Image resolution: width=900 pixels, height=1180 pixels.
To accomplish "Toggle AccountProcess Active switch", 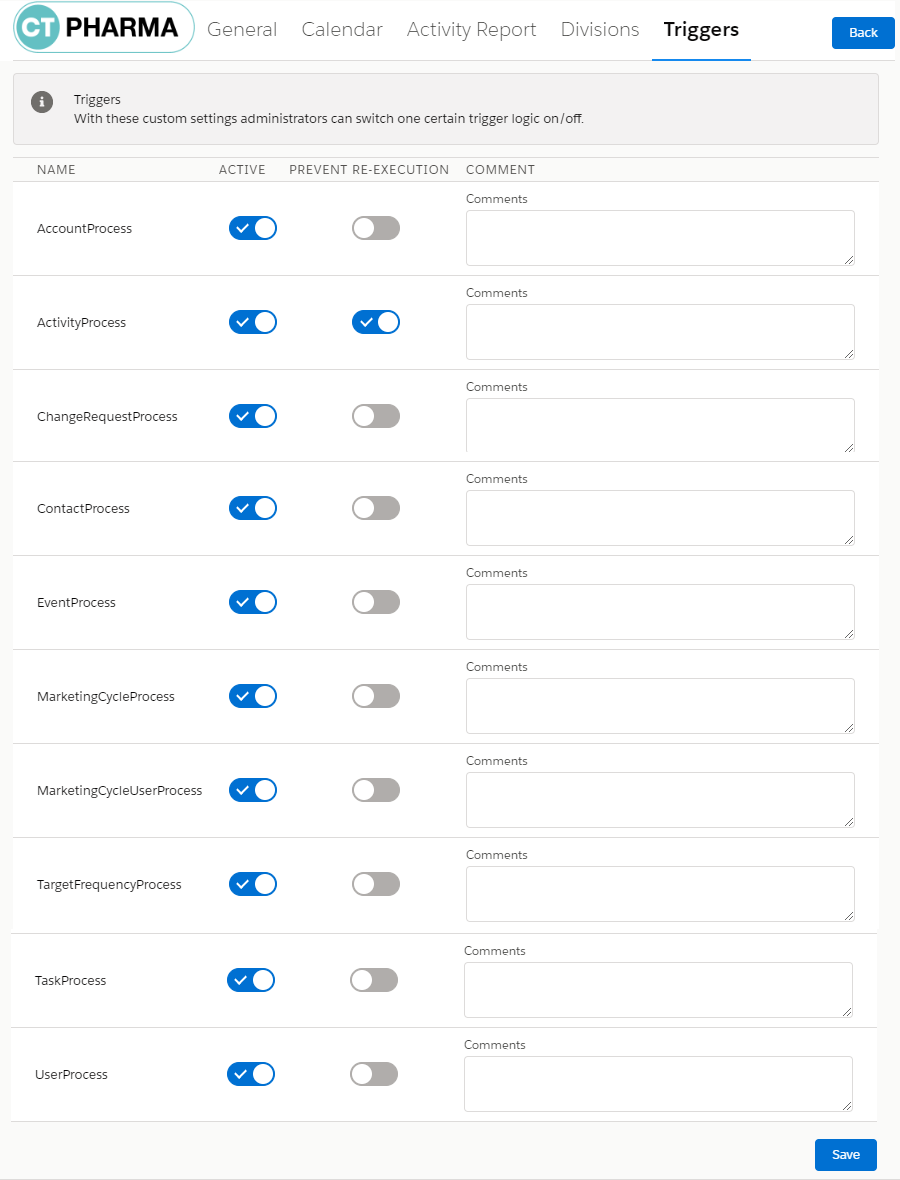I will 253,228.
